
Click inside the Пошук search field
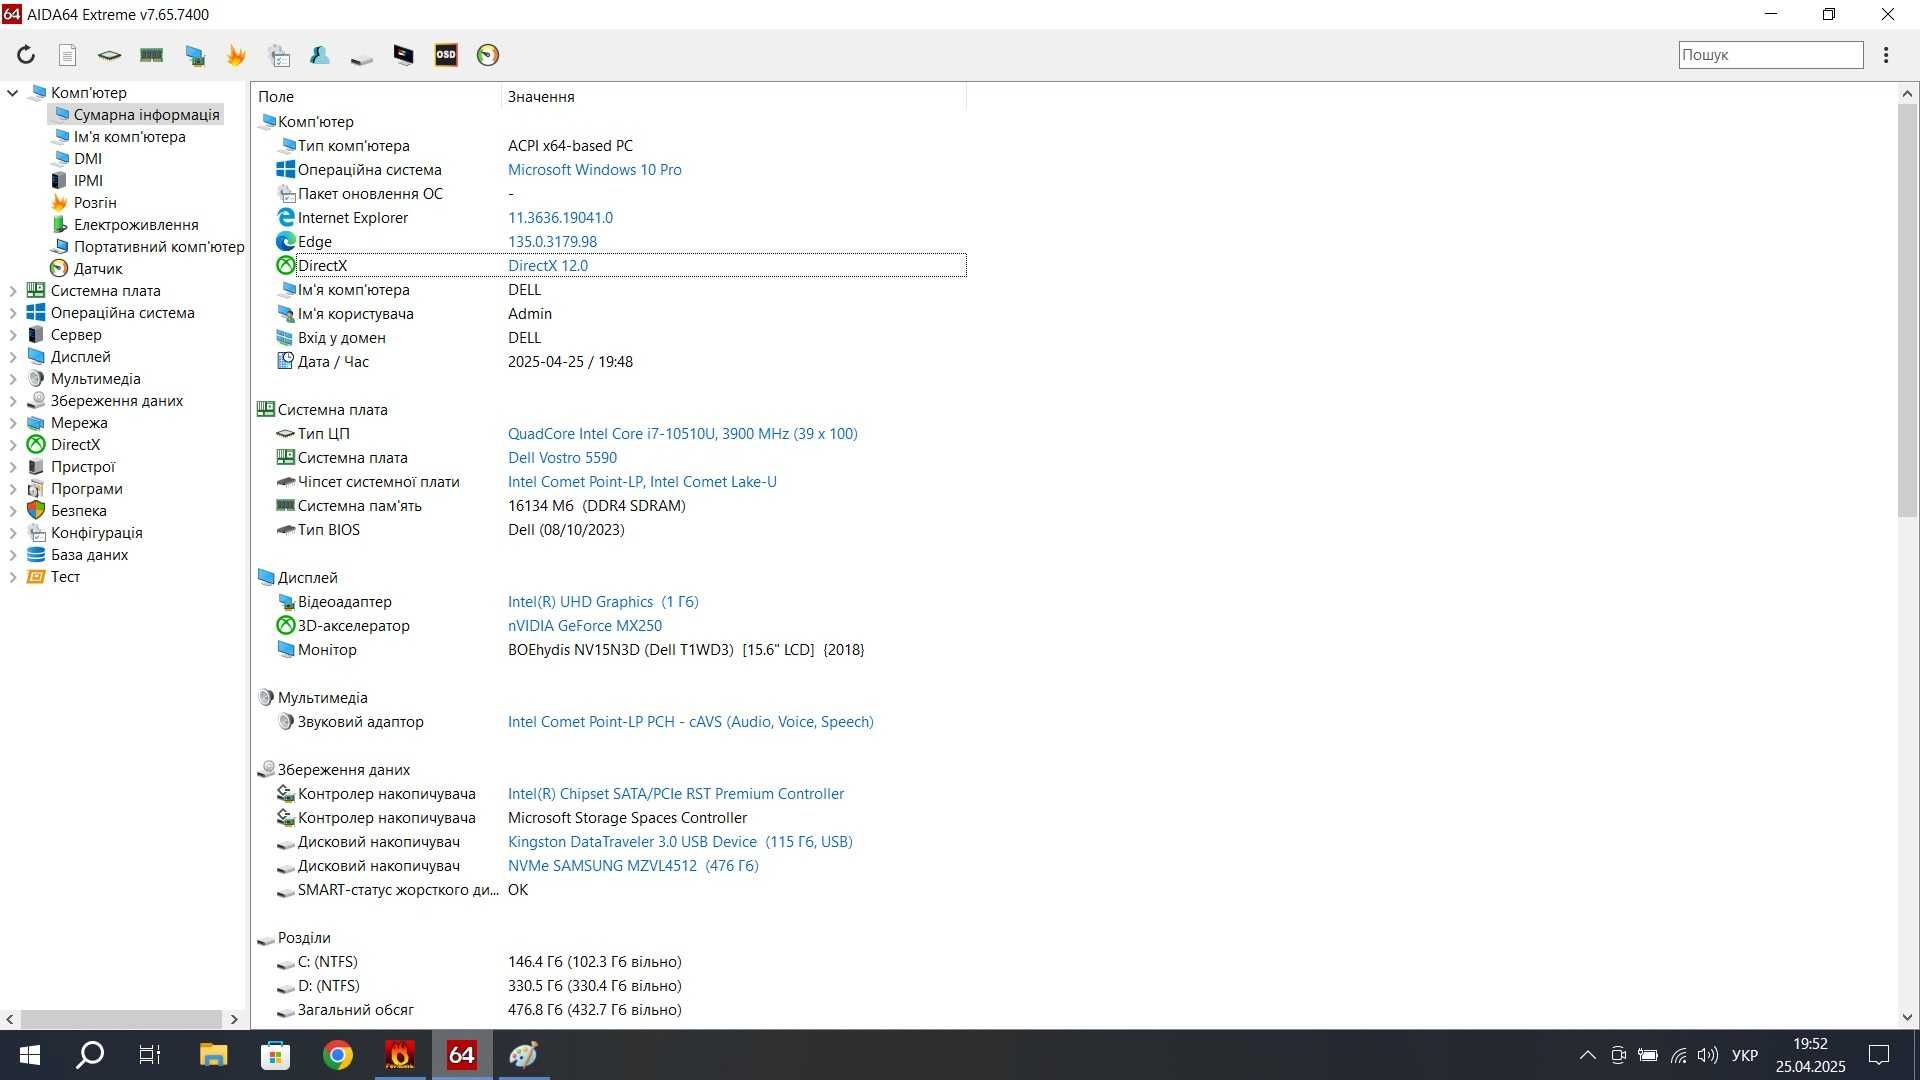tap(1770, 55)
